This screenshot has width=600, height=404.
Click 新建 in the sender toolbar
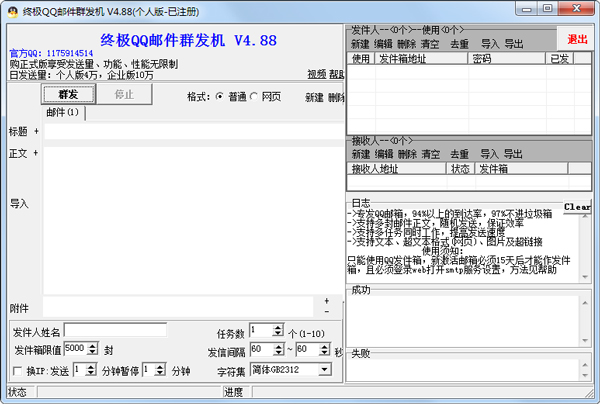tap(360, 44)
